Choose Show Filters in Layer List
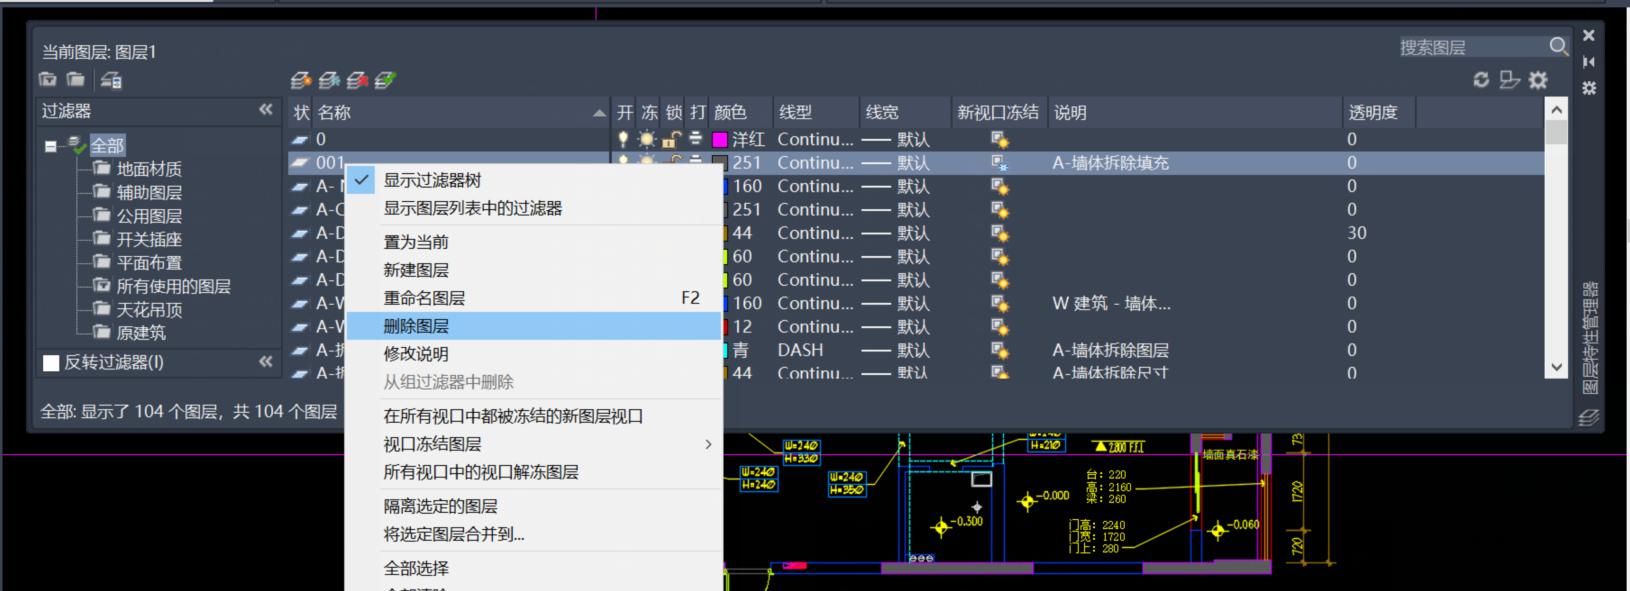1630x591 pixels. pos(473,208)
